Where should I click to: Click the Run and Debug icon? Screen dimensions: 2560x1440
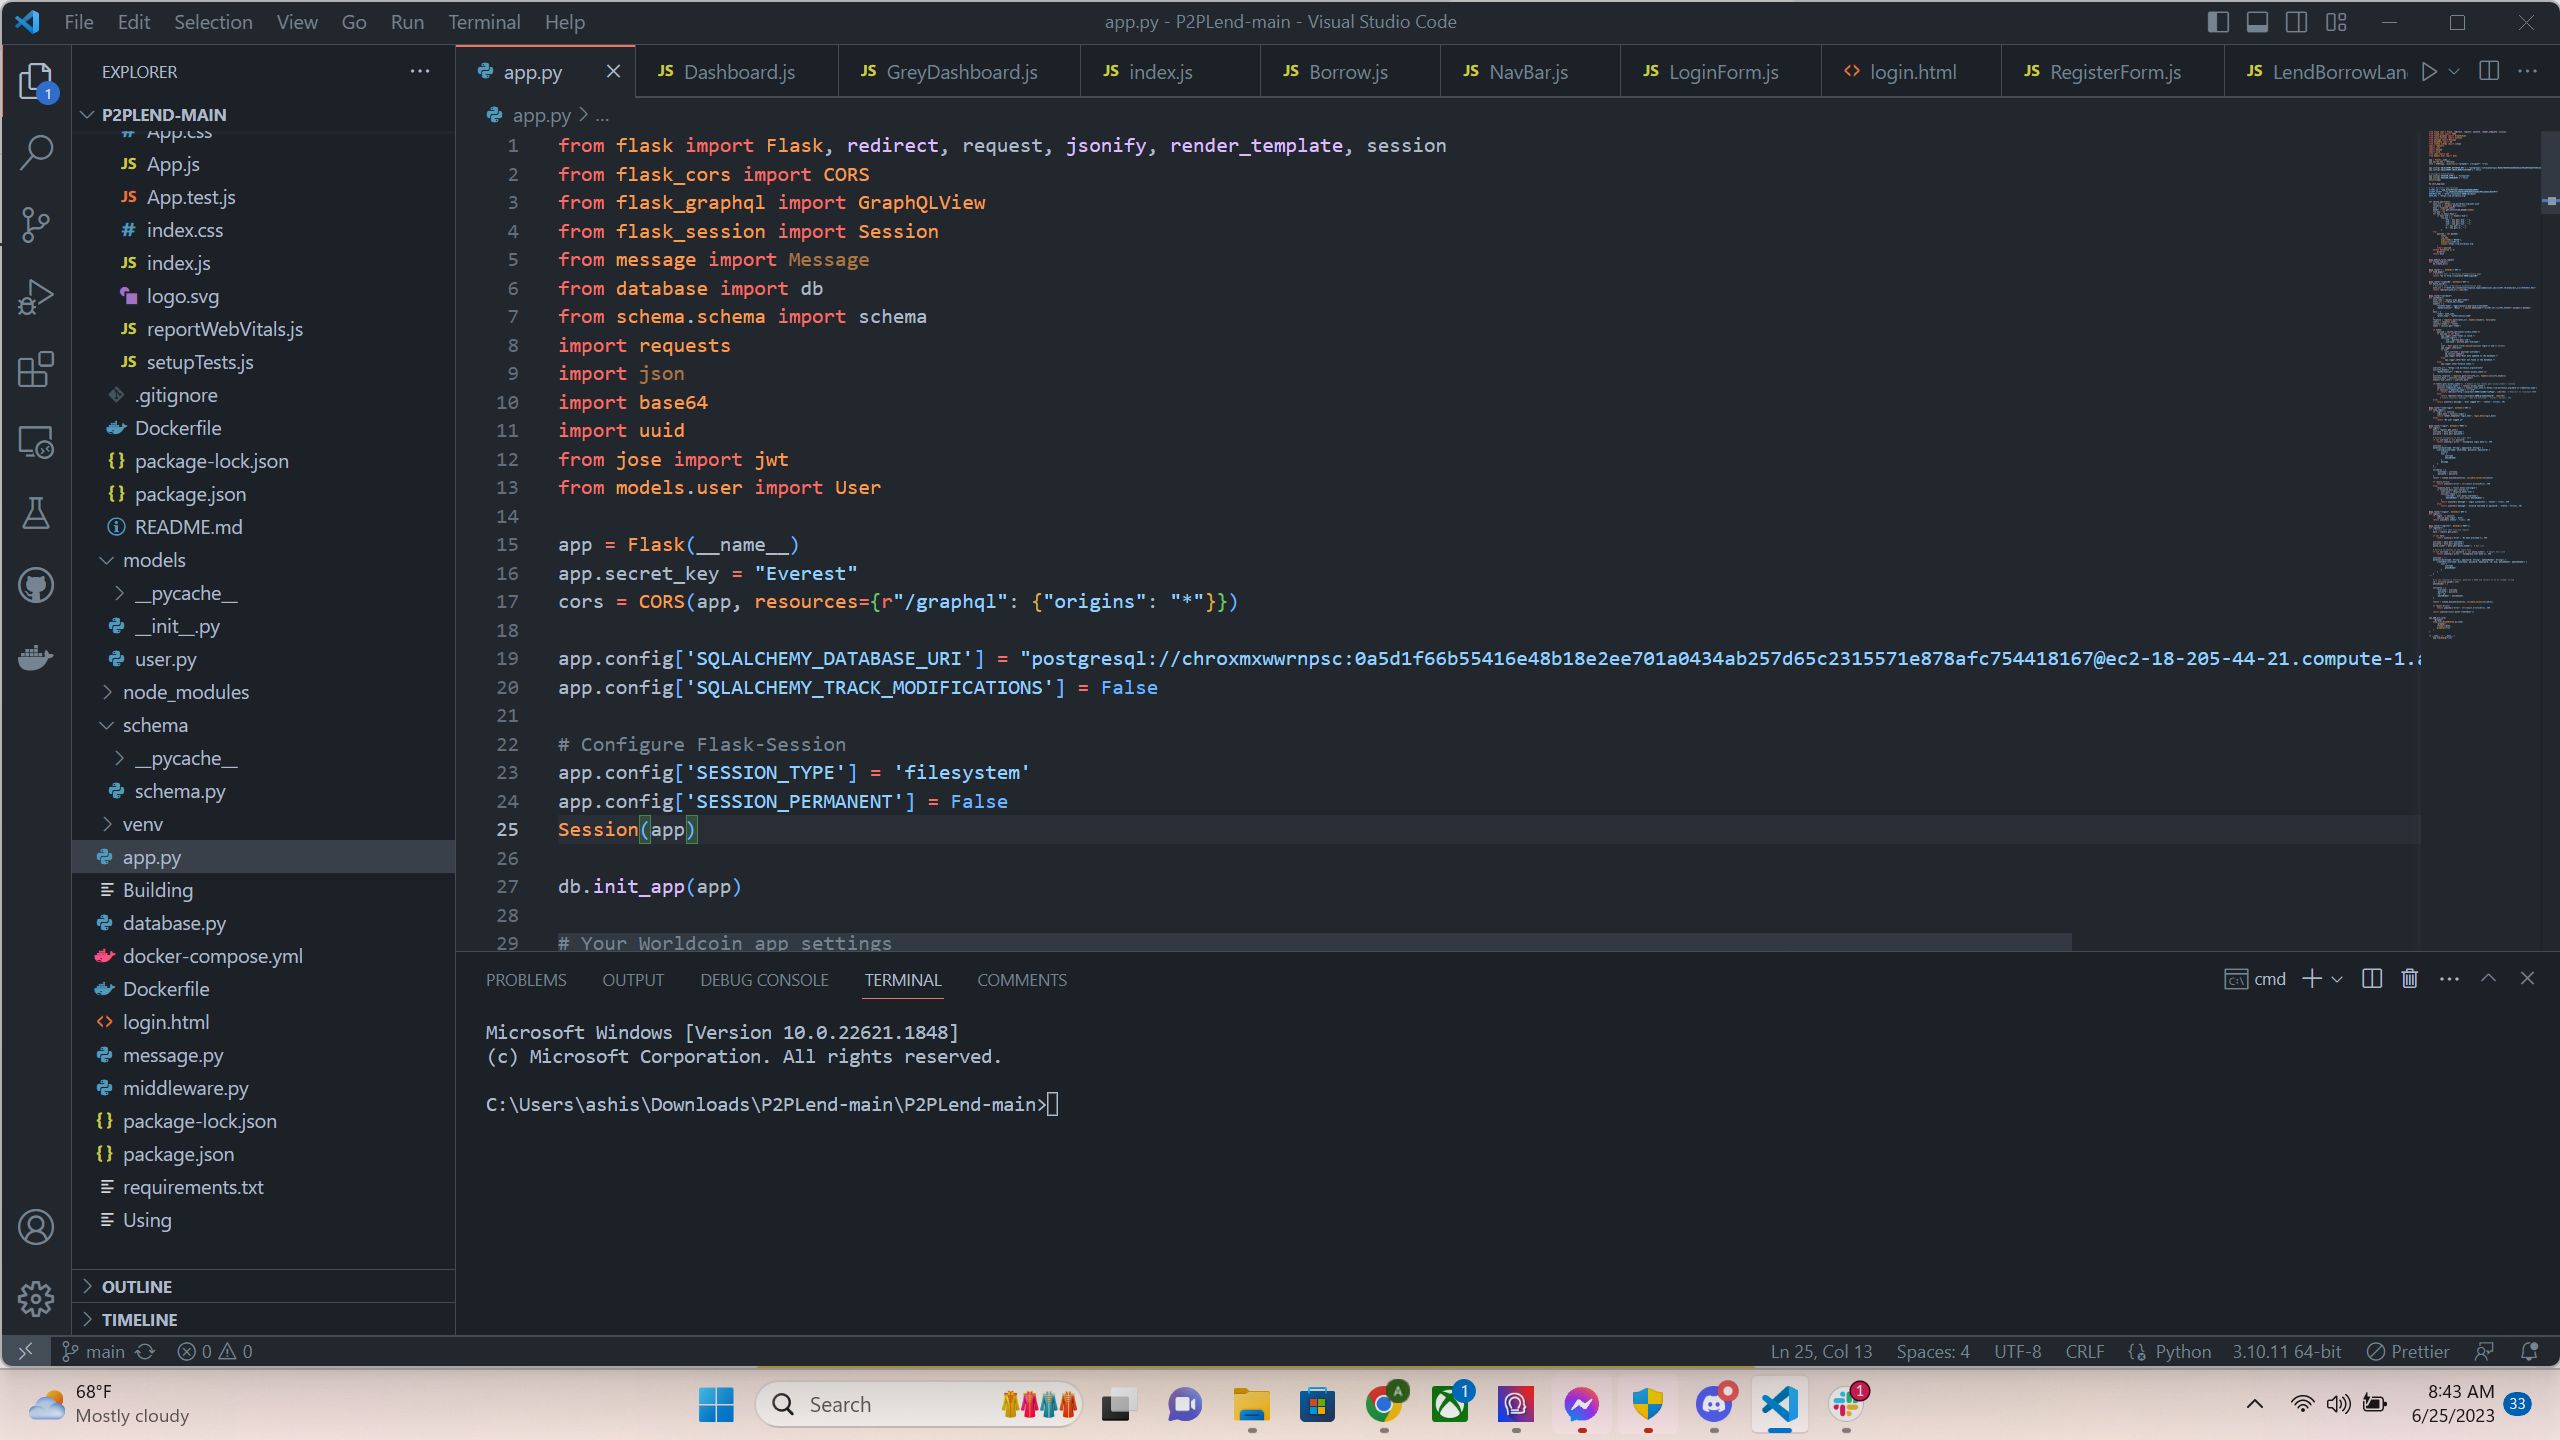37,297
